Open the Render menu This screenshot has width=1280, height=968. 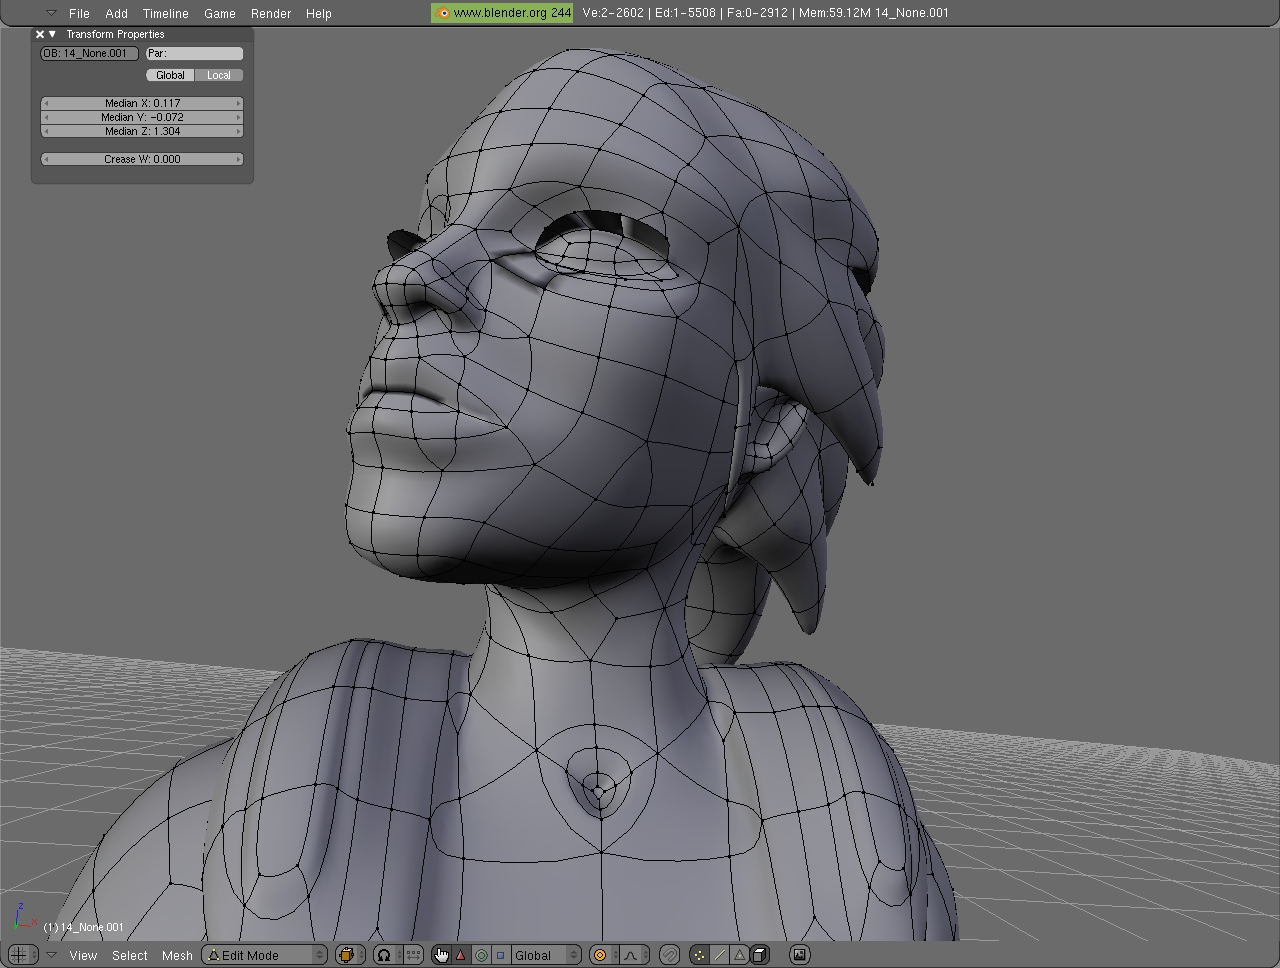270,13
